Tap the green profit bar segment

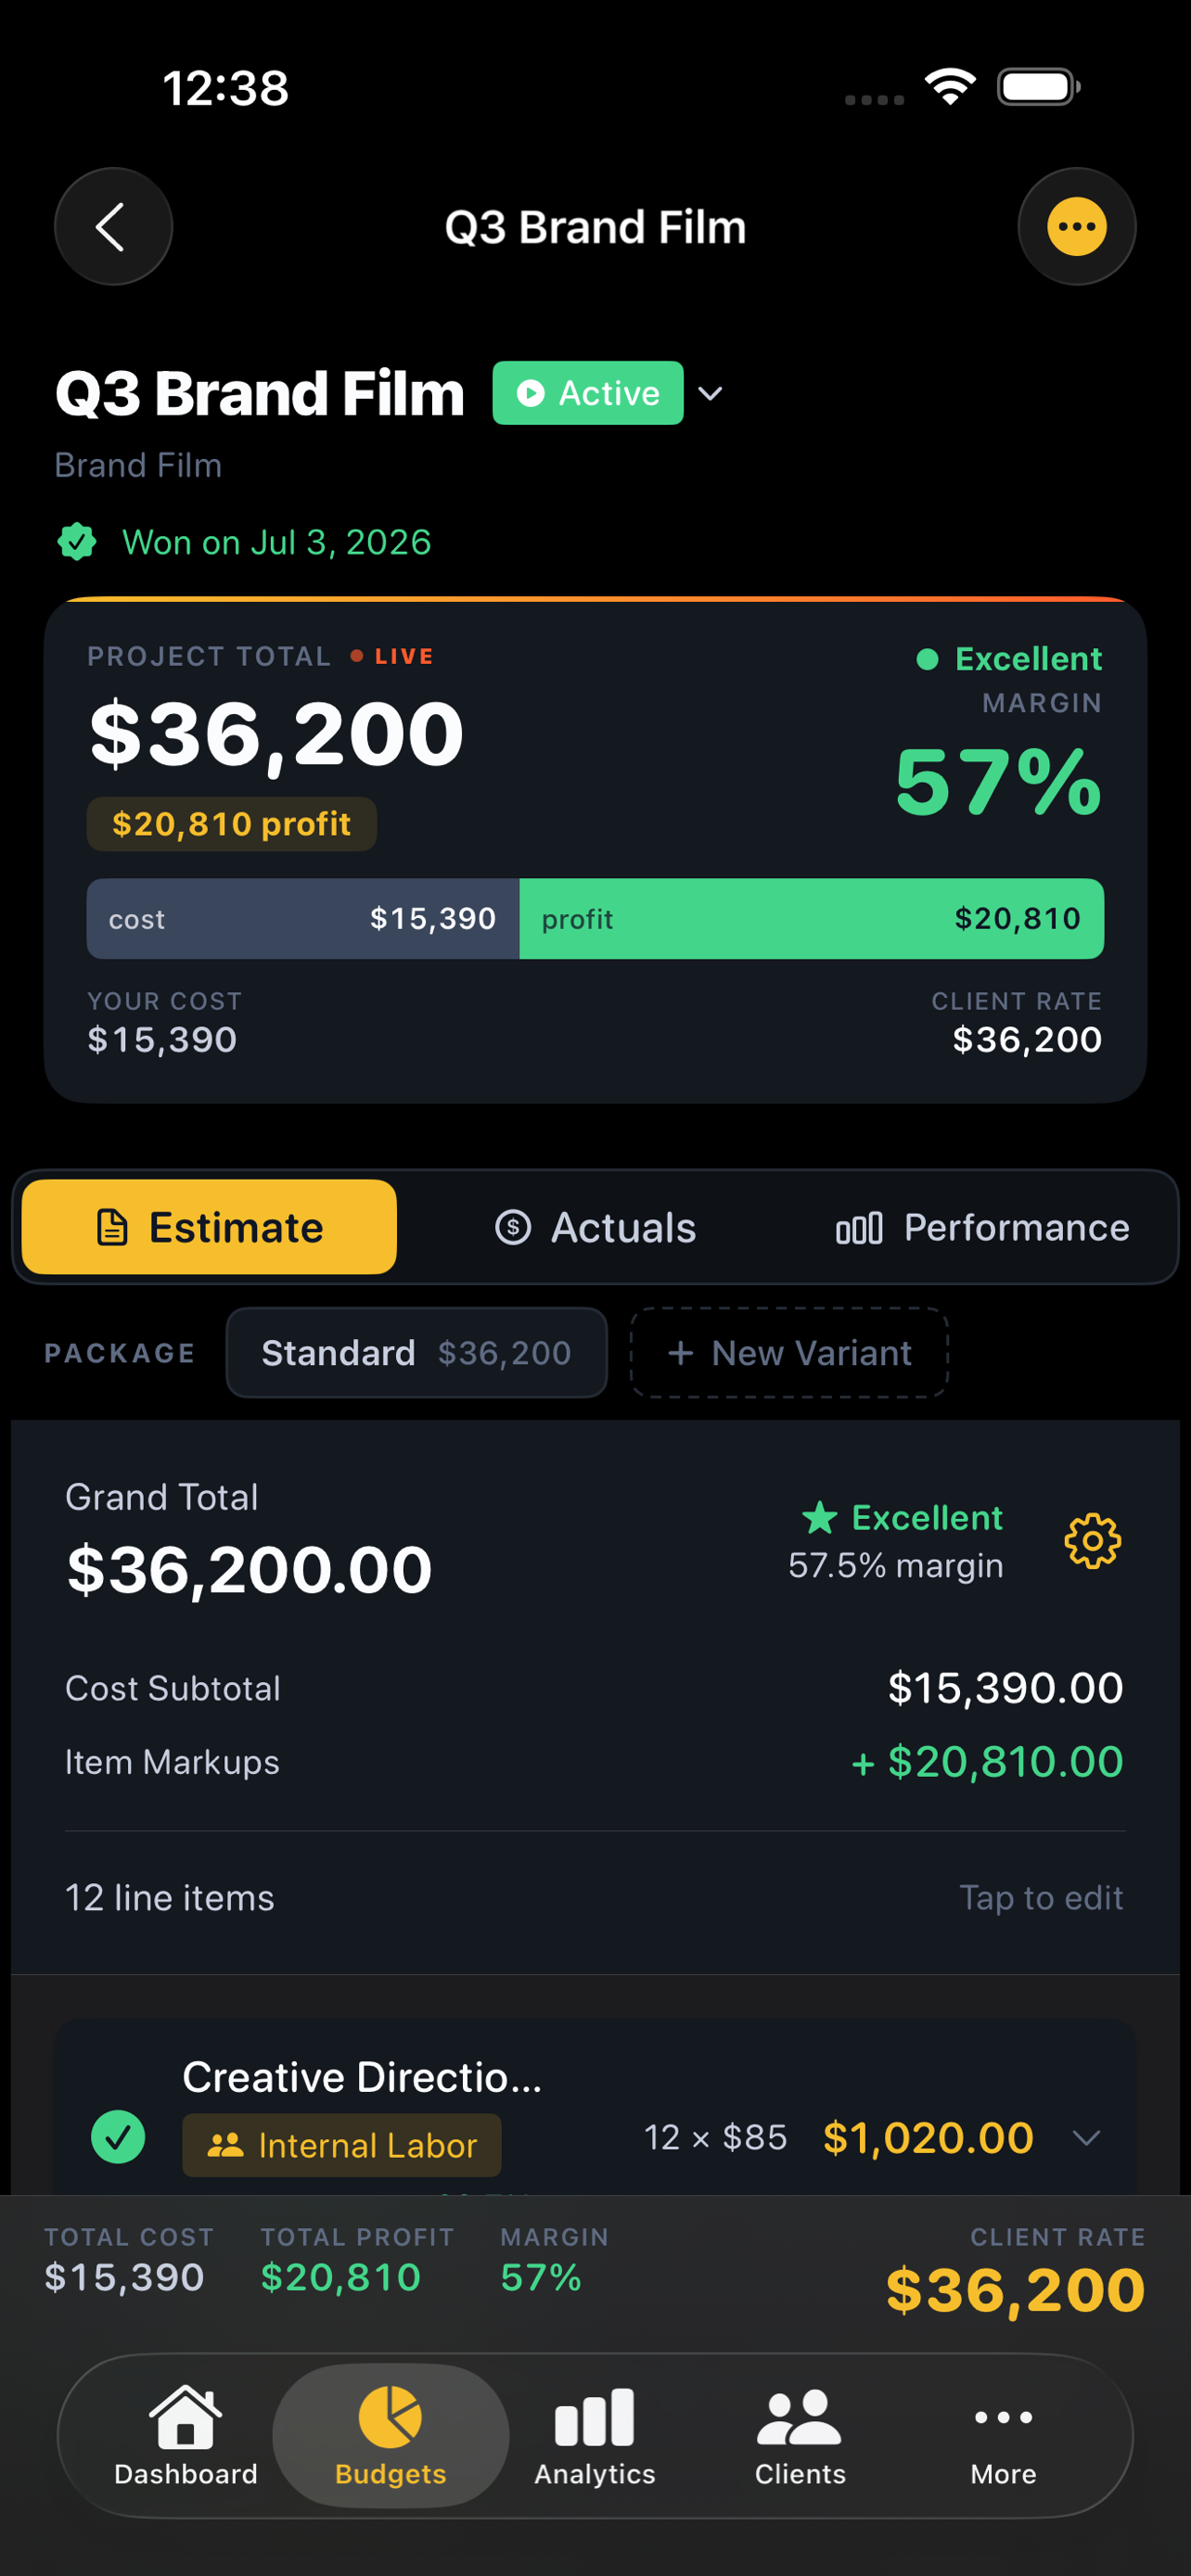point(811,919)
